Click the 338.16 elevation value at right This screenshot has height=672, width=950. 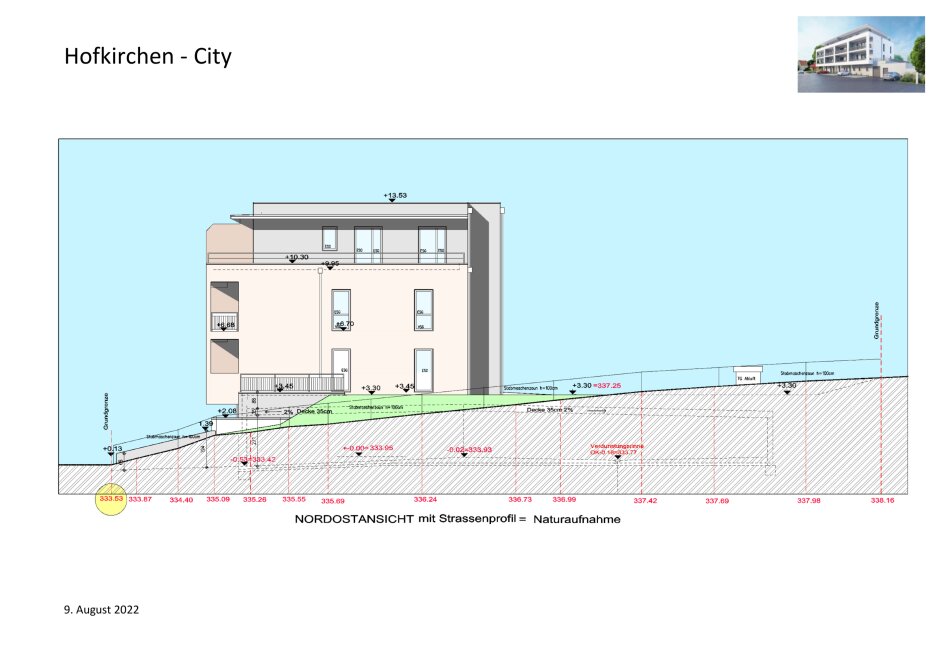pyautogui.click(x=882, y=499)
